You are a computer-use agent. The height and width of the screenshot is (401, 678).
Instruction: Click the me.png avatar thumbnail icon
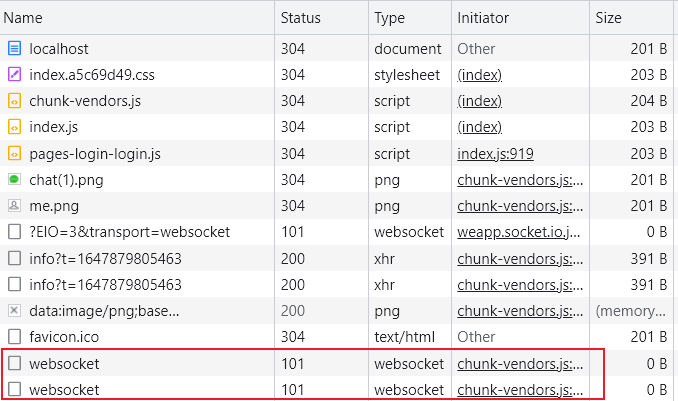[14, 205]
